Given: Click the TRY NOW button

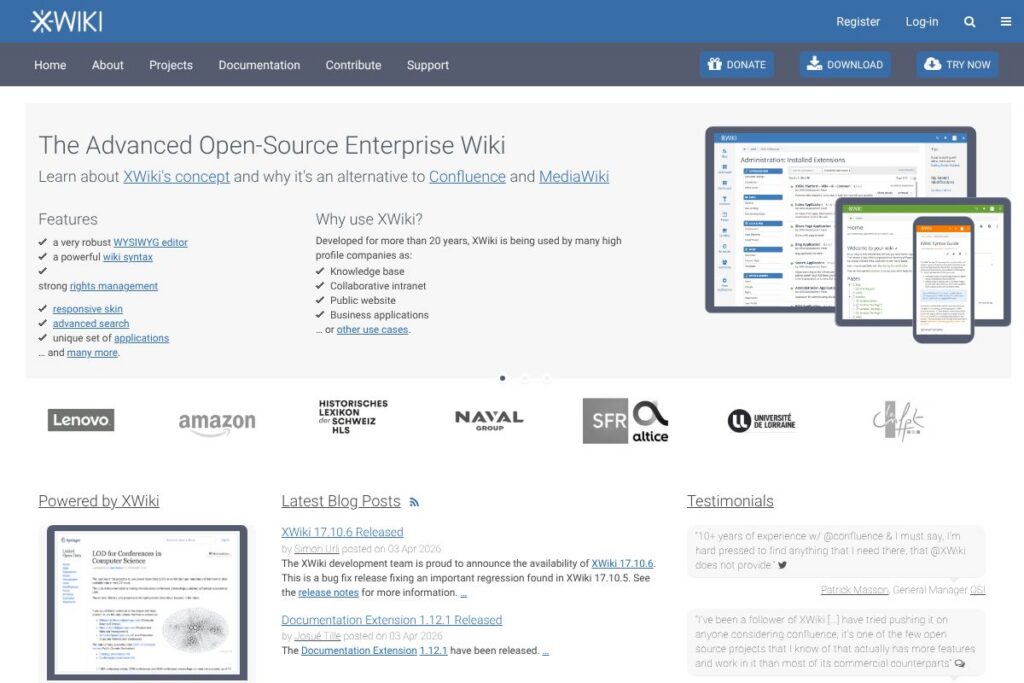Looking at the screenshot, I should tap(957, 64).
